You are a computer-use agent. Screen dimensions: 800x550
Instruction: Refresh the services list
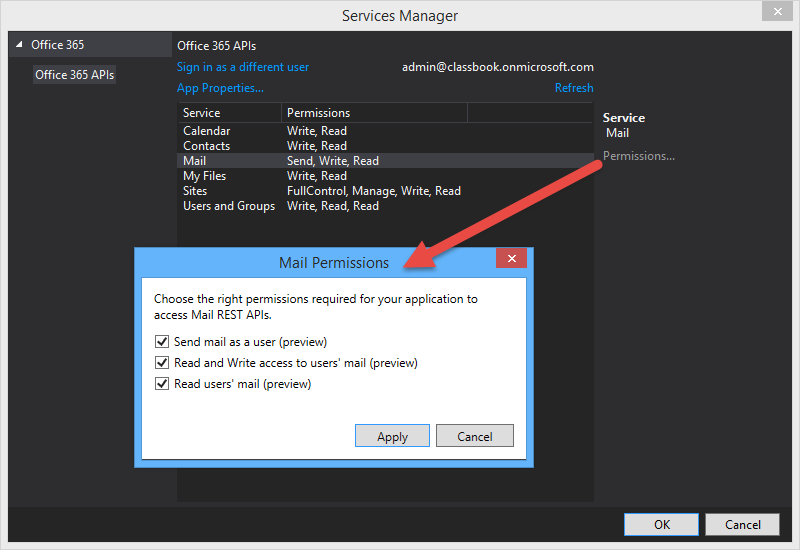(x=574, y=88)
